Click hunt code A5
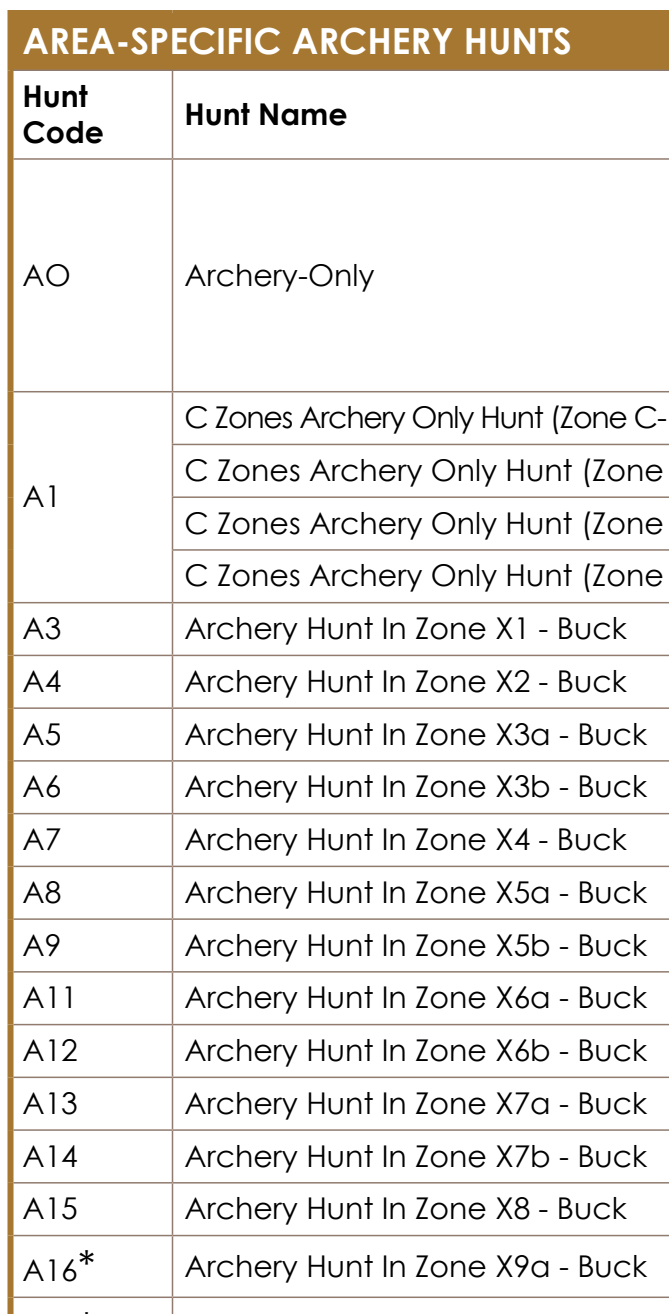 (40, 734)
